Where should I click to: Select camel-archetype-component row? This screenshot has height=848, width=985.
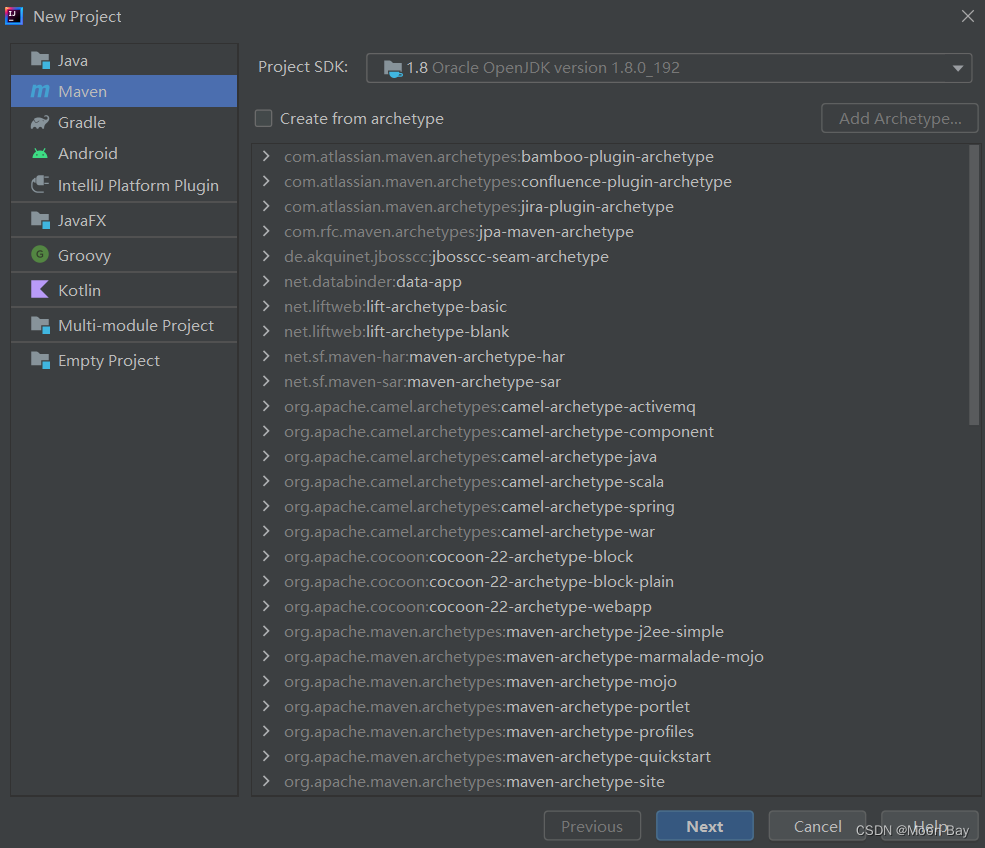(610, 432)
